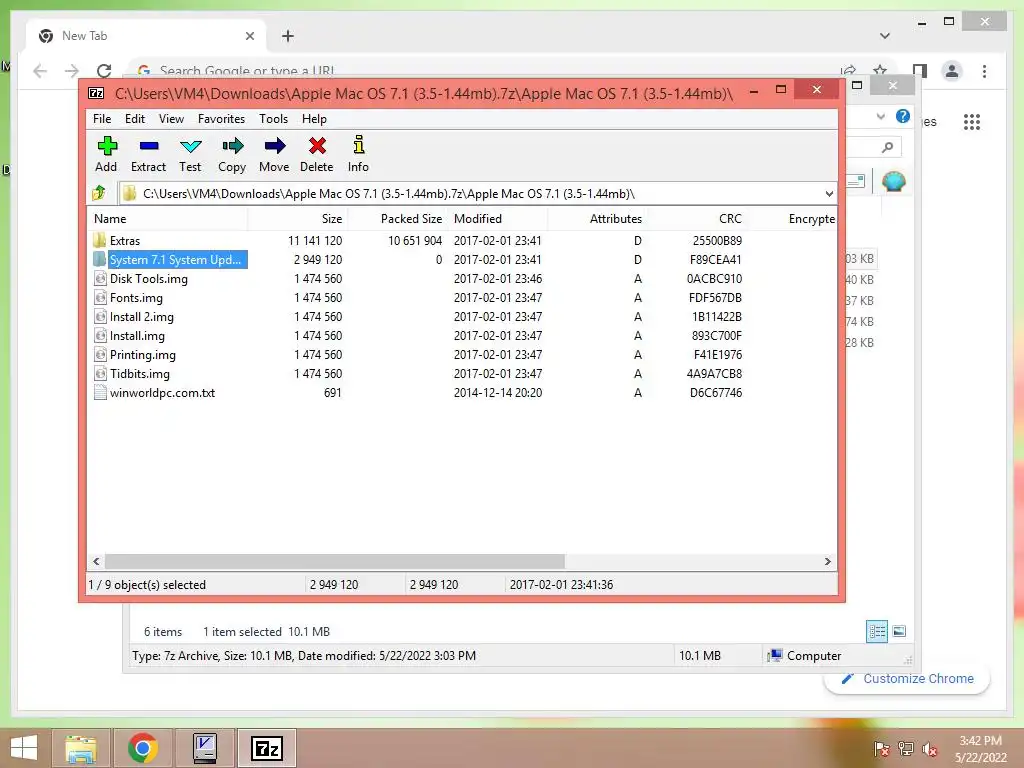Click Customize Chrome button
The image size is (1024, 768).
click(907, 679)
